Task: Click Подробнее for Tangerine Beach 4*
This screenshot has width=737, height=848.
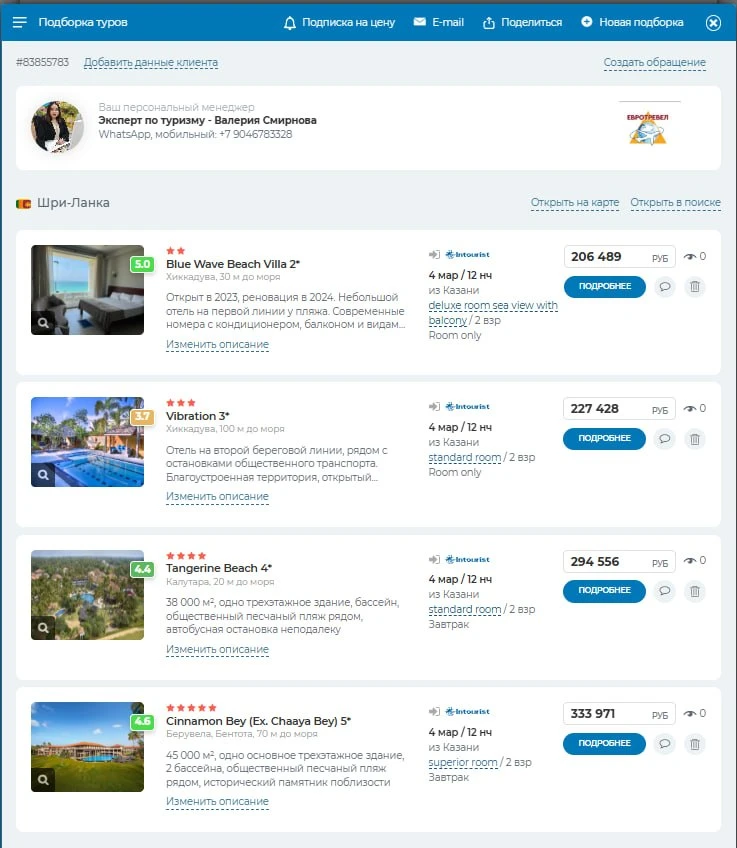Action: tap(605, 590)
